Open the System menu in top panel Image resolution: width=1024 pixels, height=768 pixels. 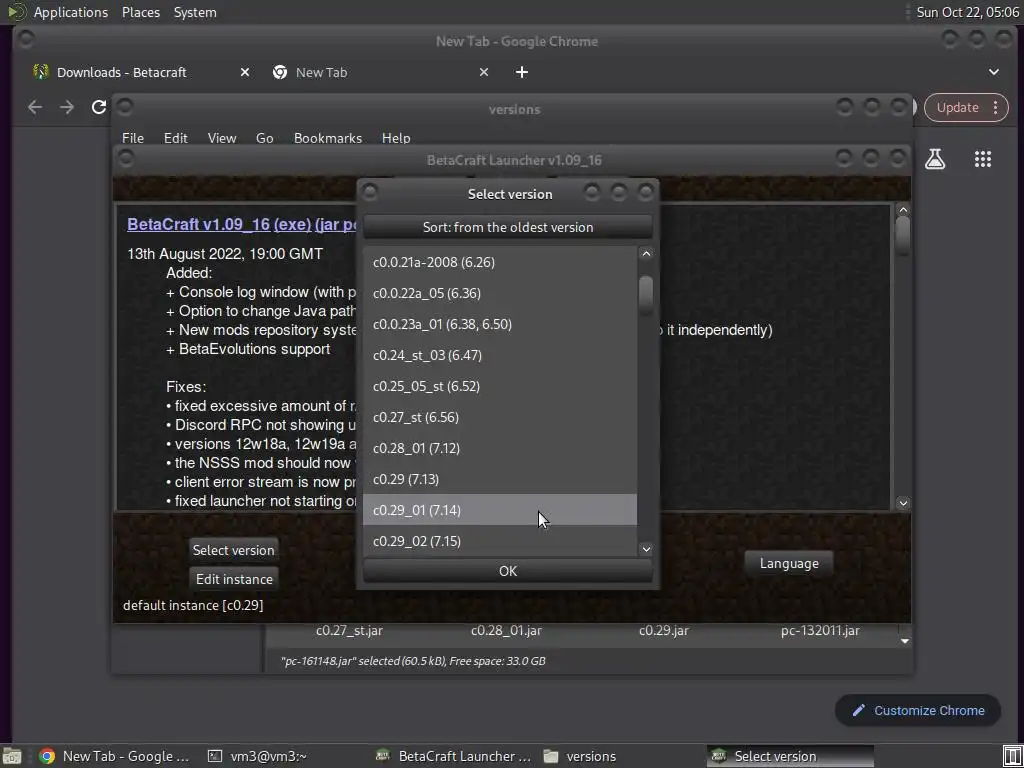(x=195, y=12)
